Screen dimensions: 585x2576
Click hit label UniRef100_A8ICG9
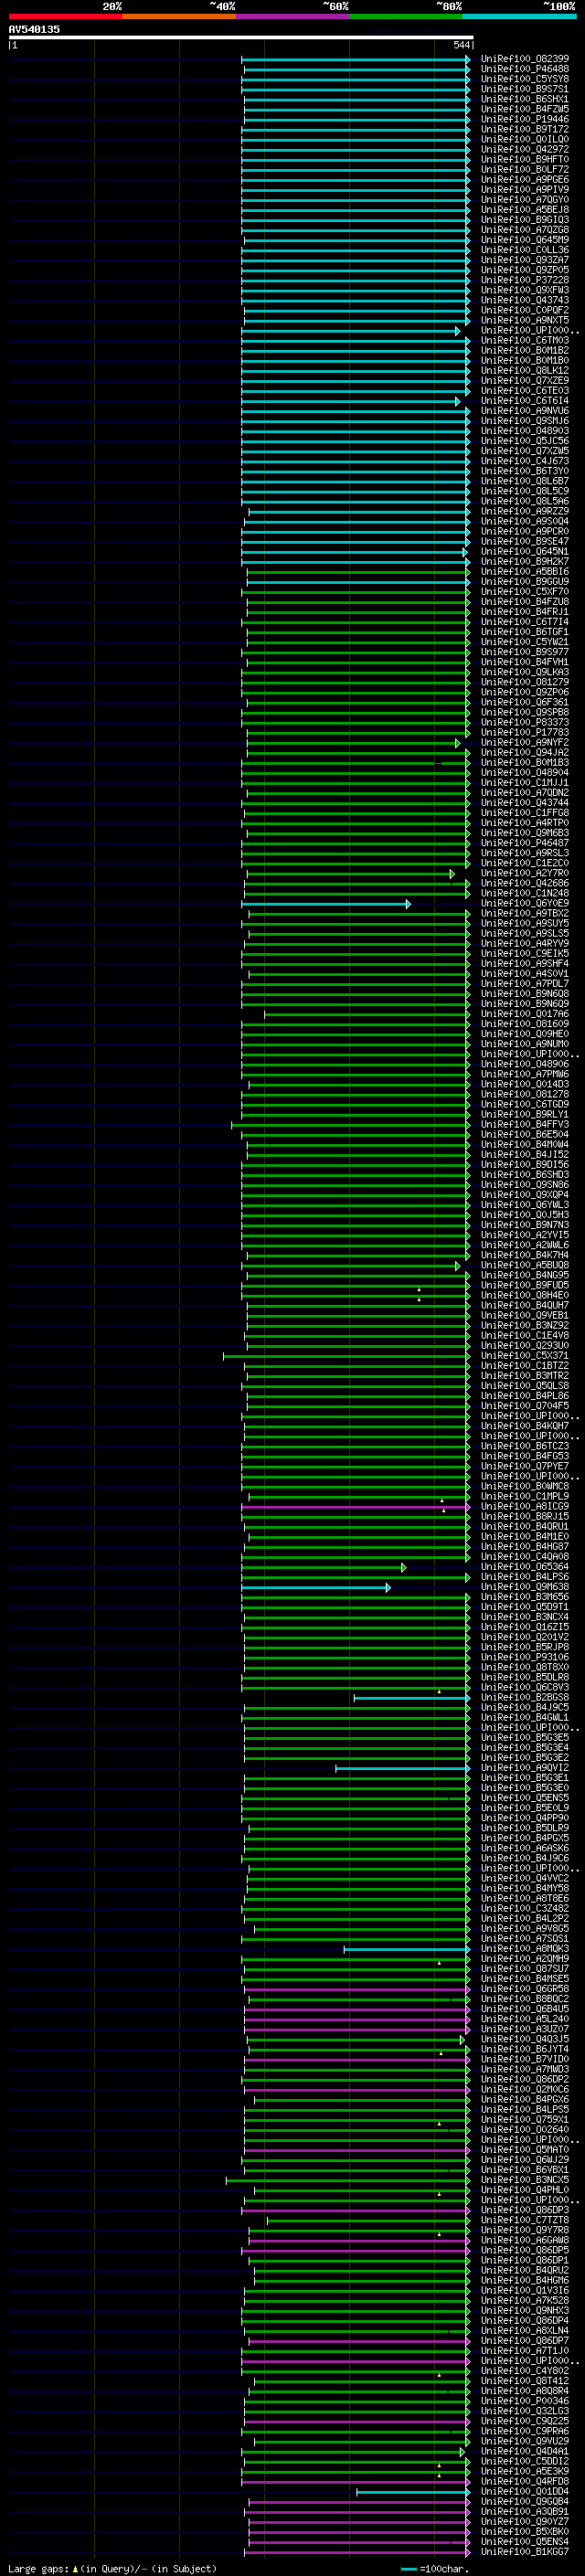pyautogui.click(x=524, y=1507)
